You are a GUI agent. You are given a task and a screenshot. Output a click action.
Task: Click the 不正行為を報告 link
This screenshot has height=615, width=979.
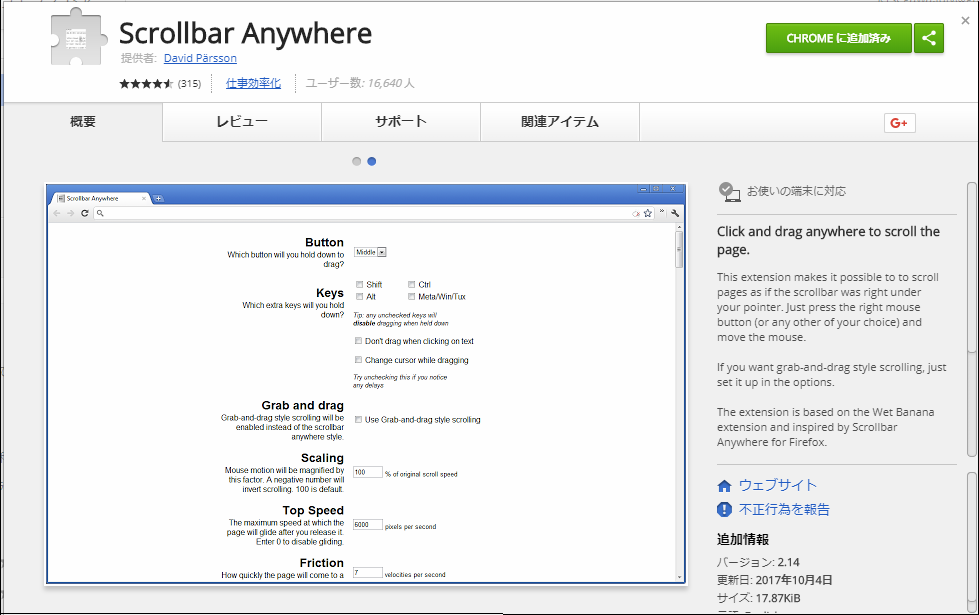pyautogui.click(x=784, y=509)
